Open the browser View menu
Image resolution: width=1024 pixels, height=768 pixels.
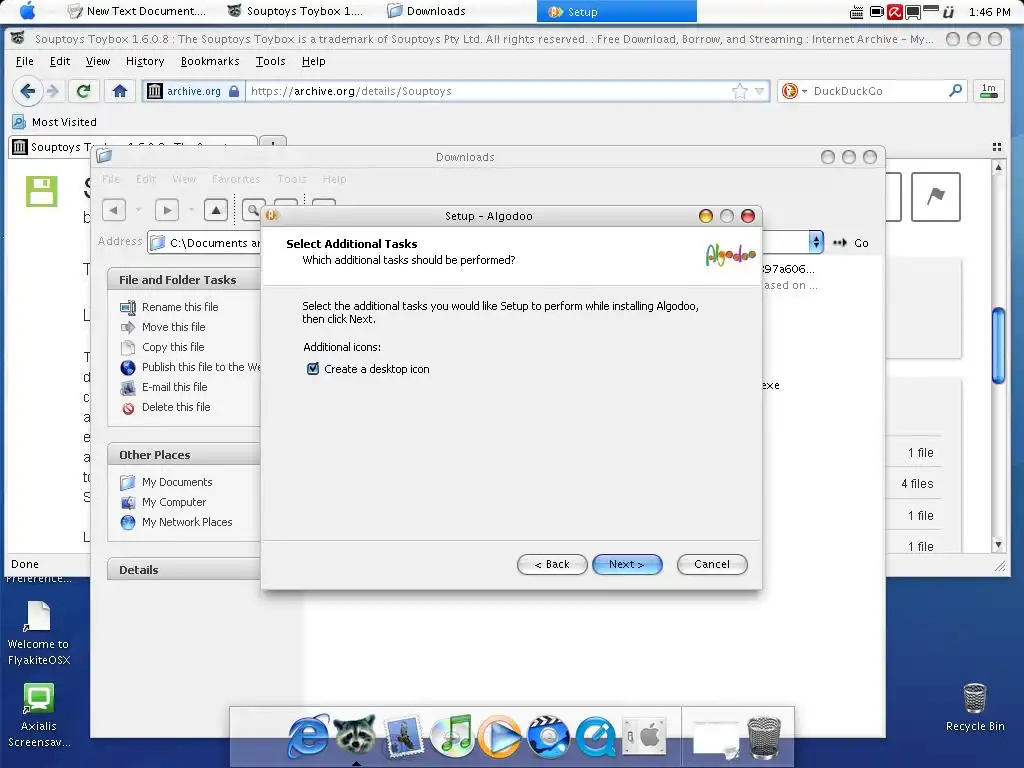click(x=97, y=61)
